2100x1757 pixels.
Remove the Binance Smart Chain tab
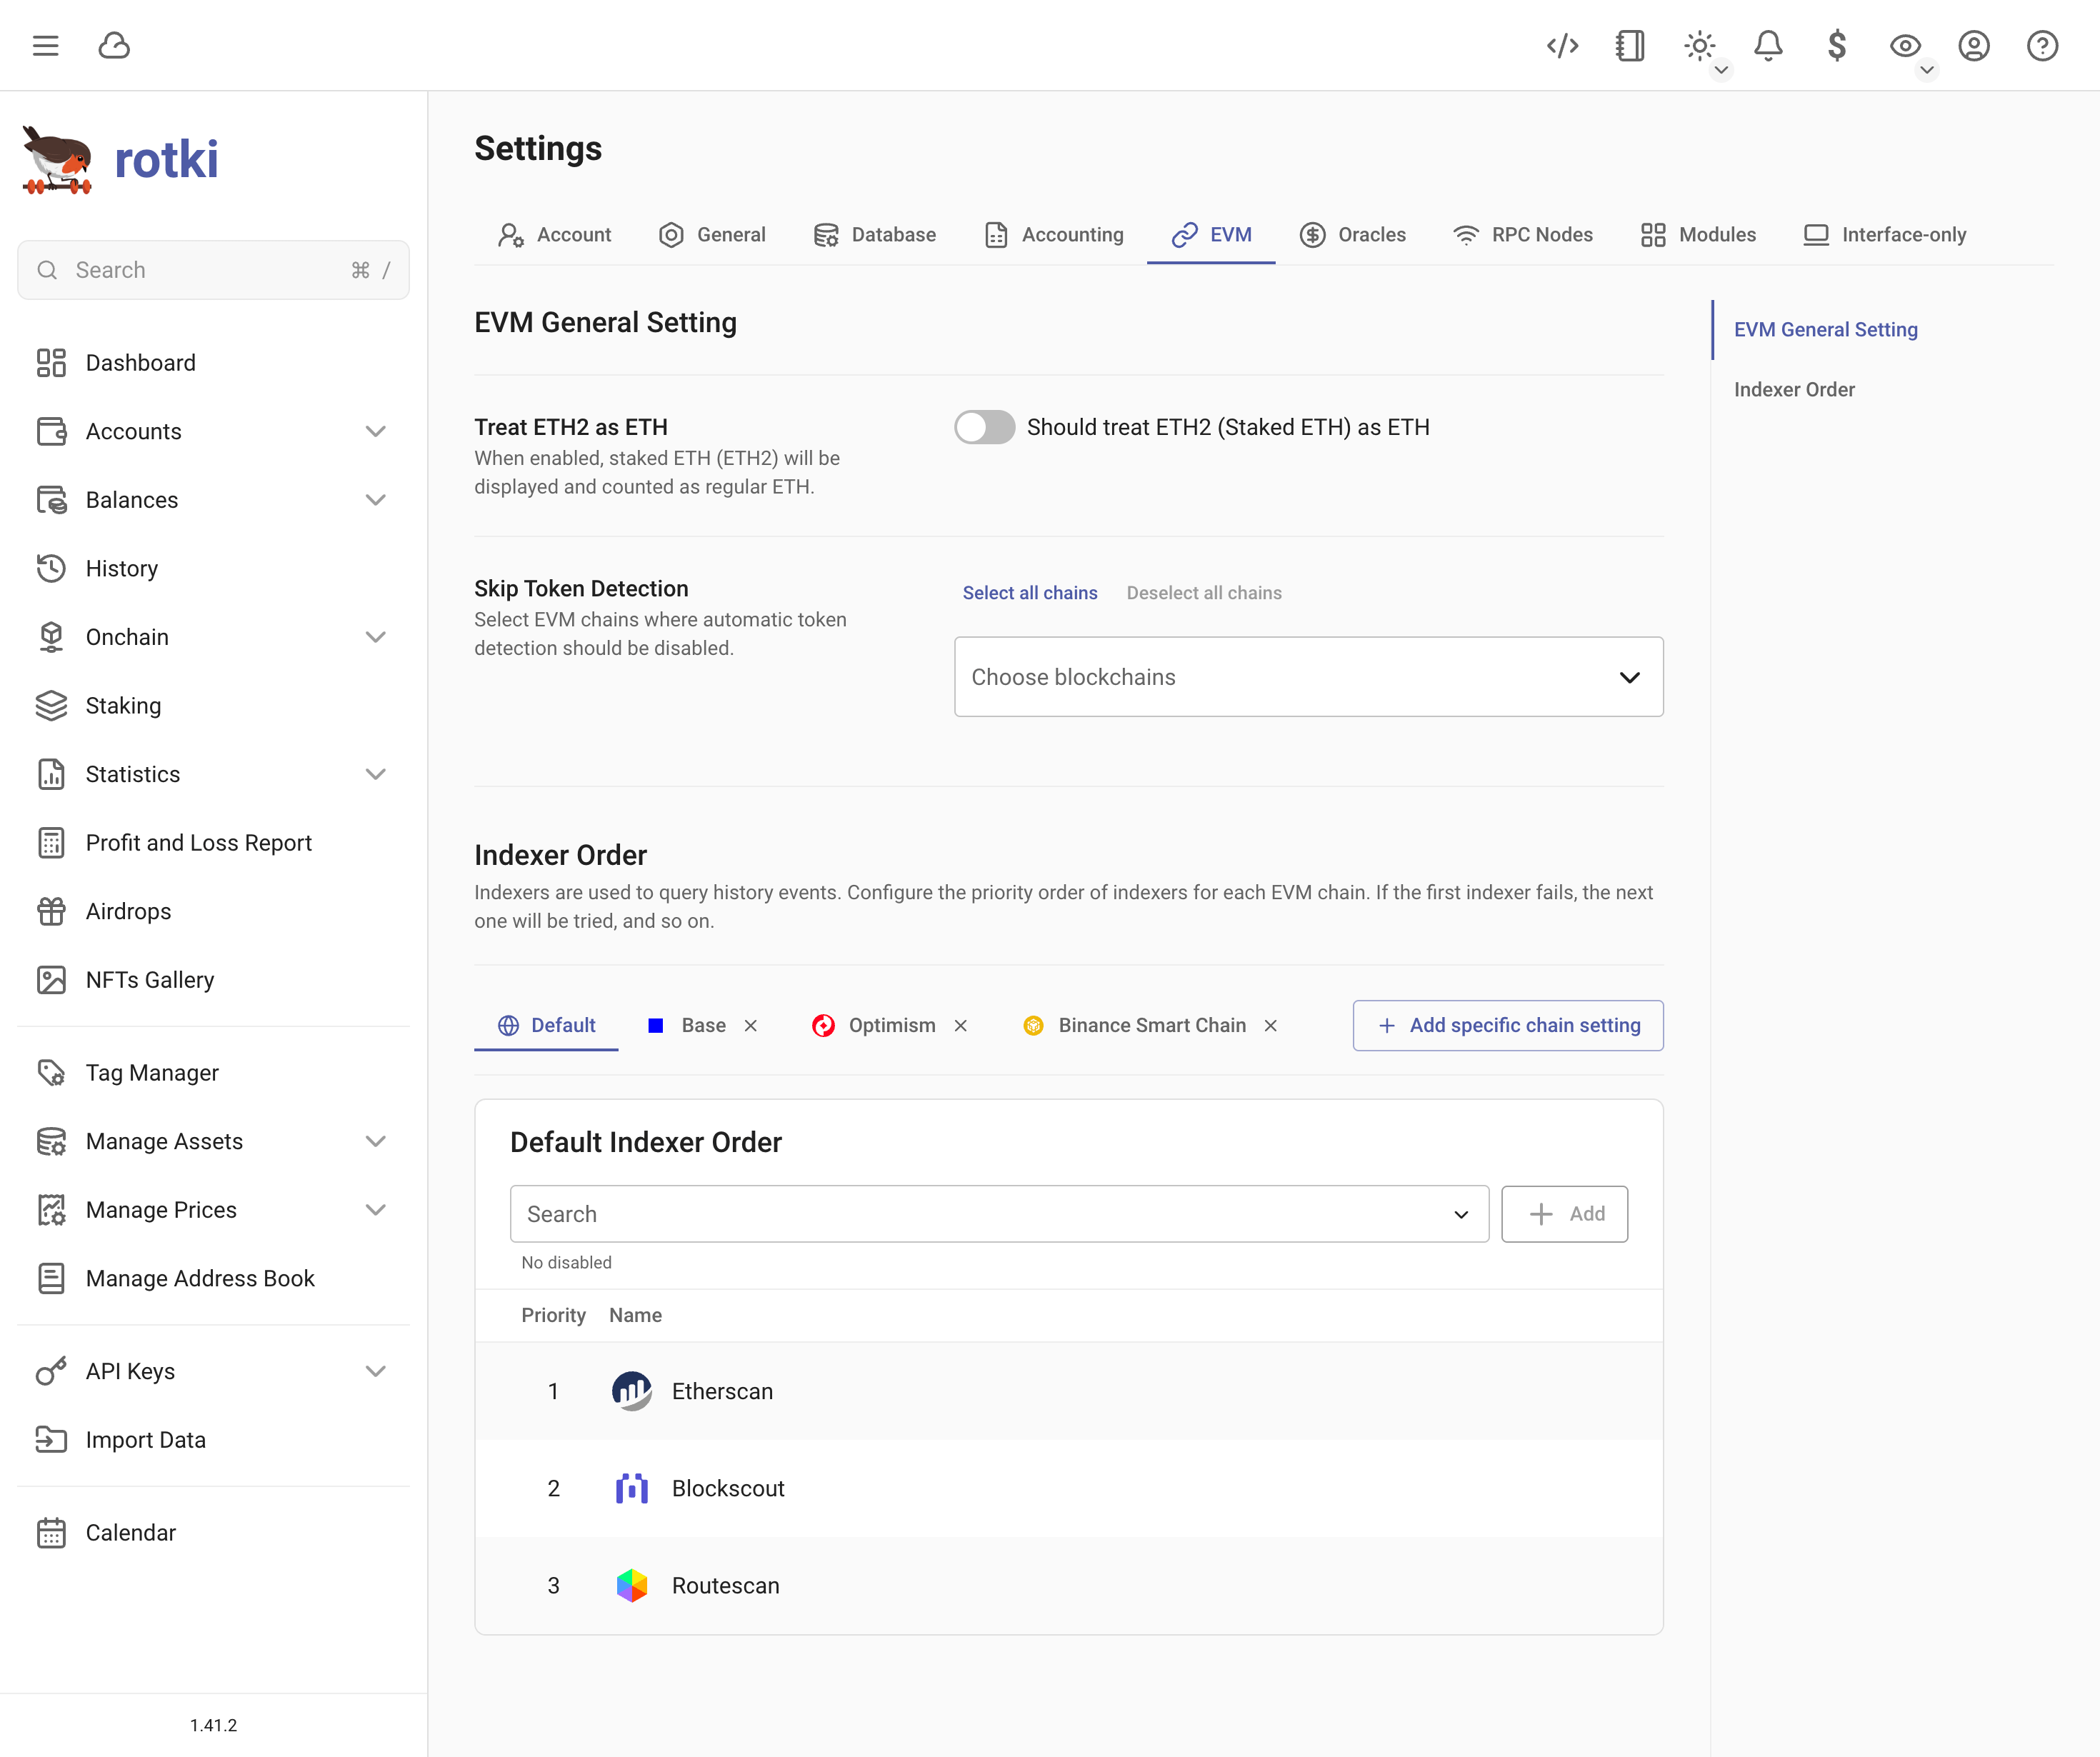1270,1026
